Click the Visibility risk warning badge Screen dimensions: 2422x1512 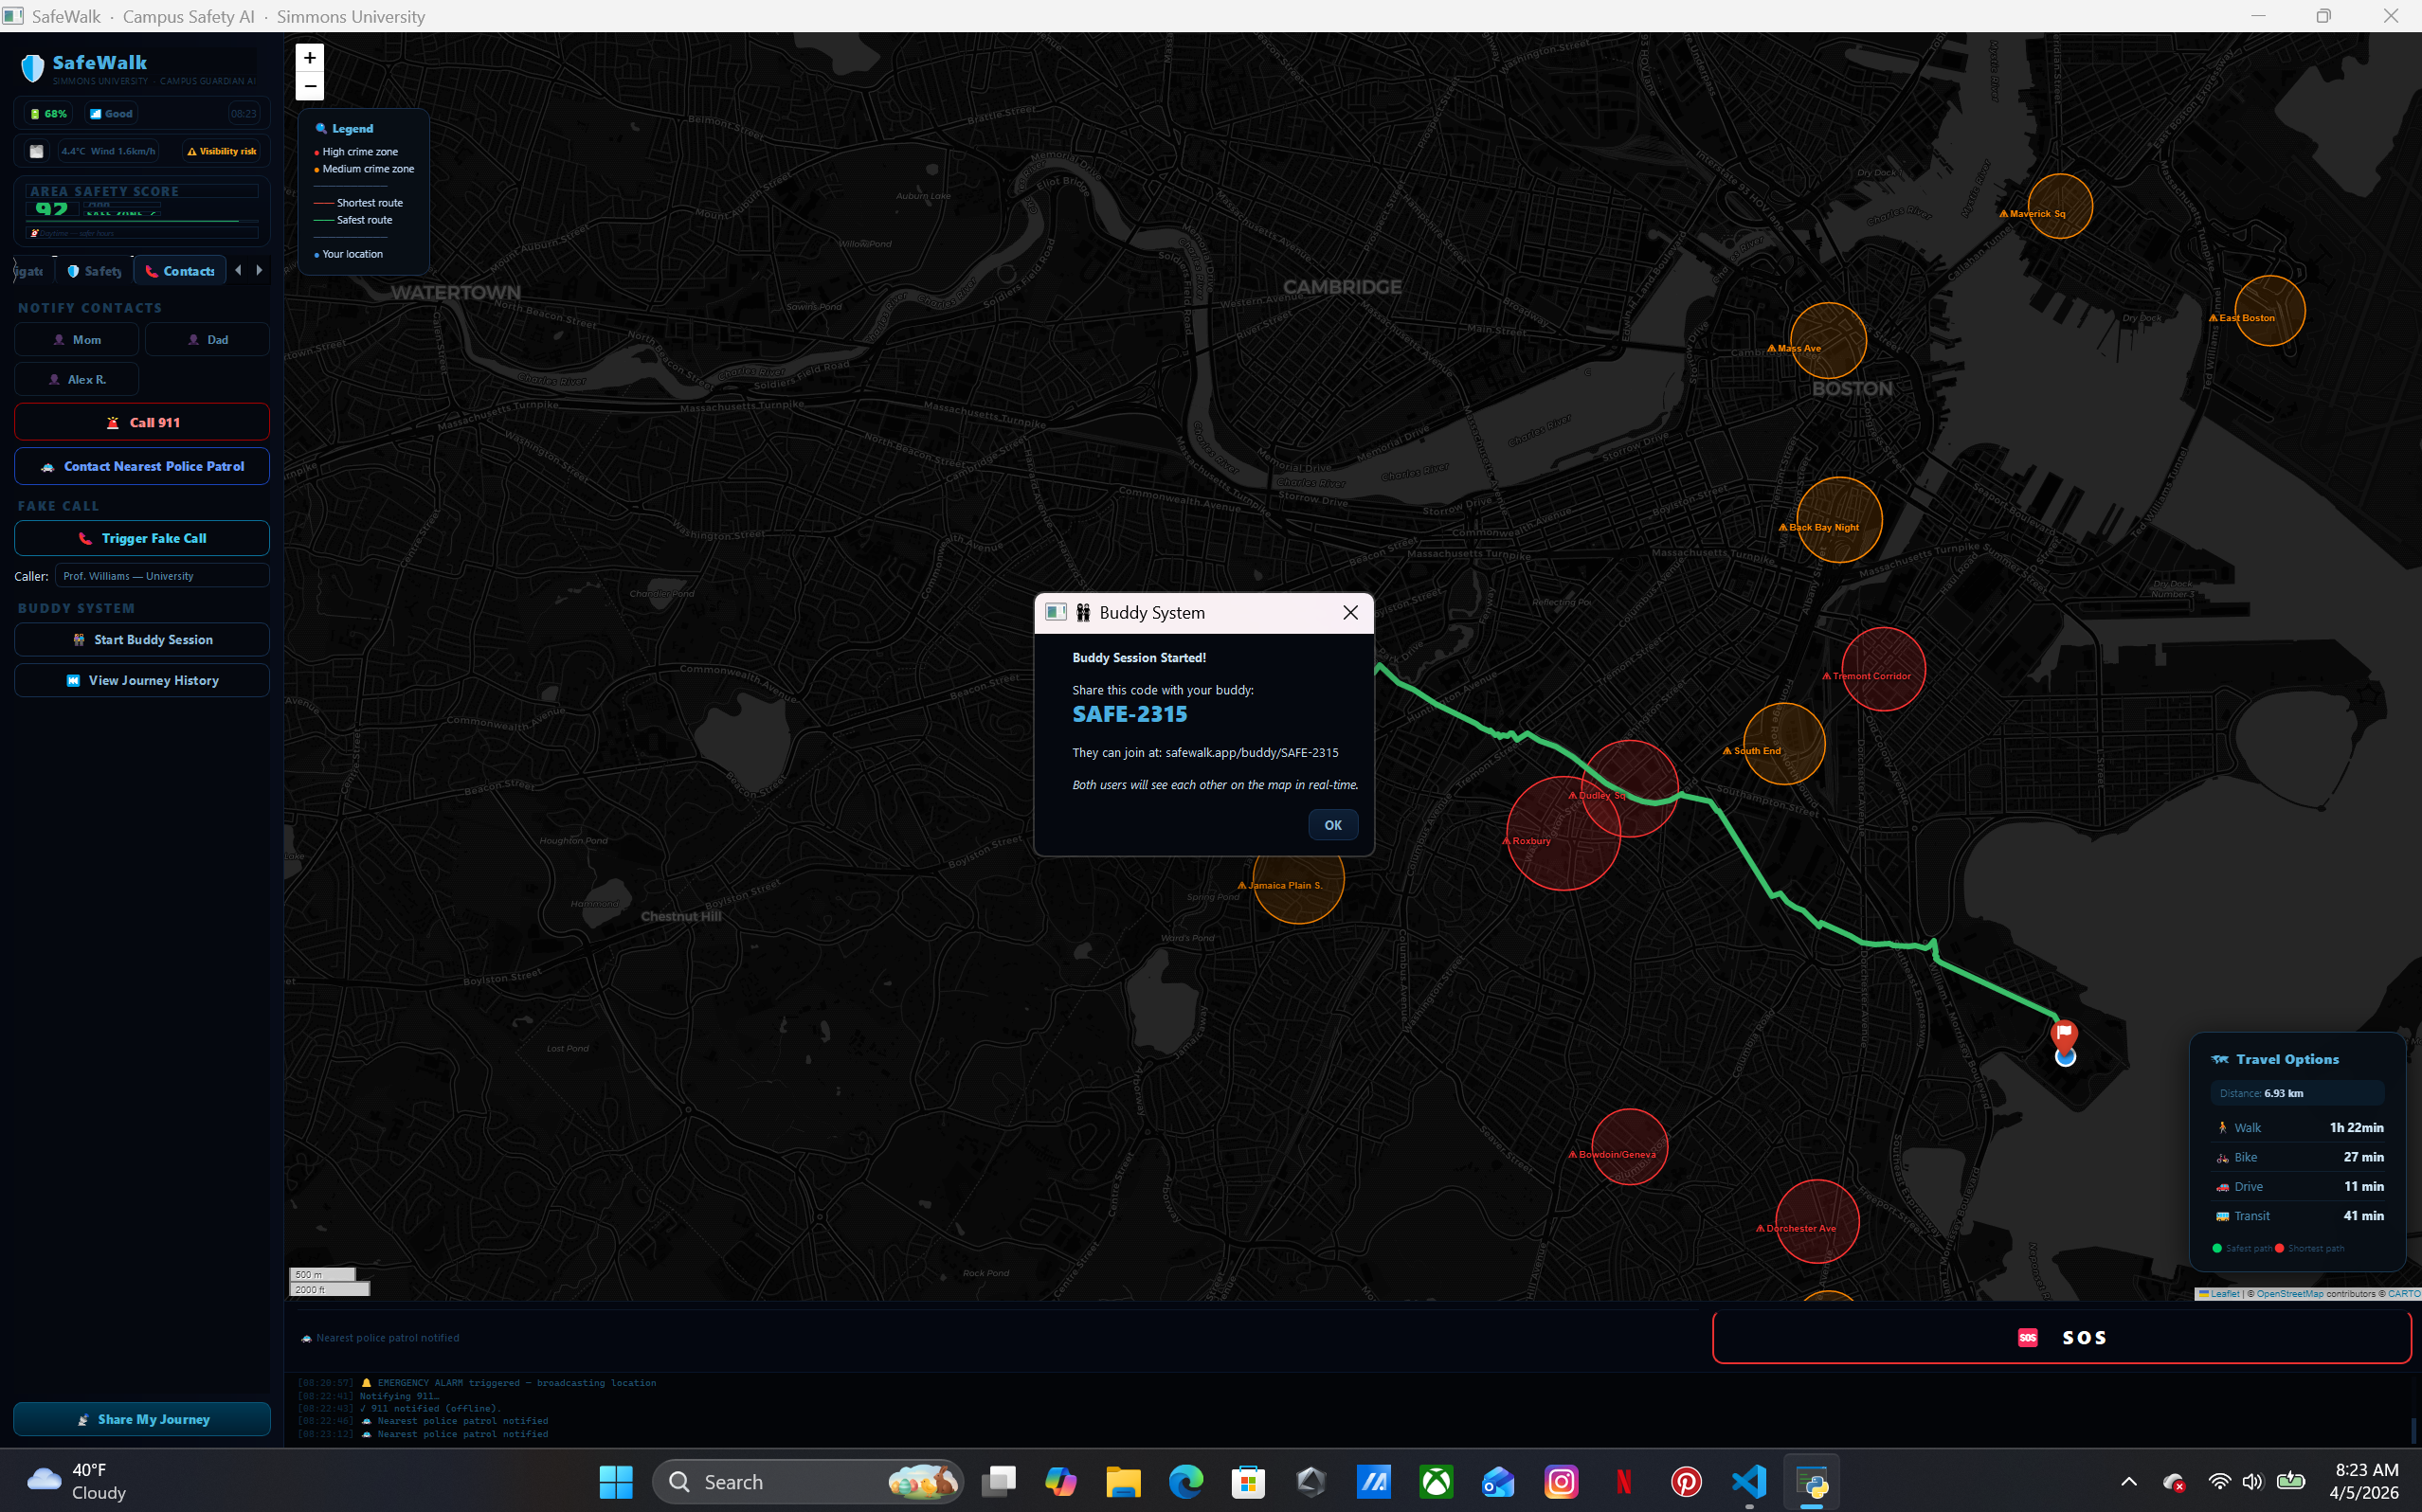tap(222, 151)
